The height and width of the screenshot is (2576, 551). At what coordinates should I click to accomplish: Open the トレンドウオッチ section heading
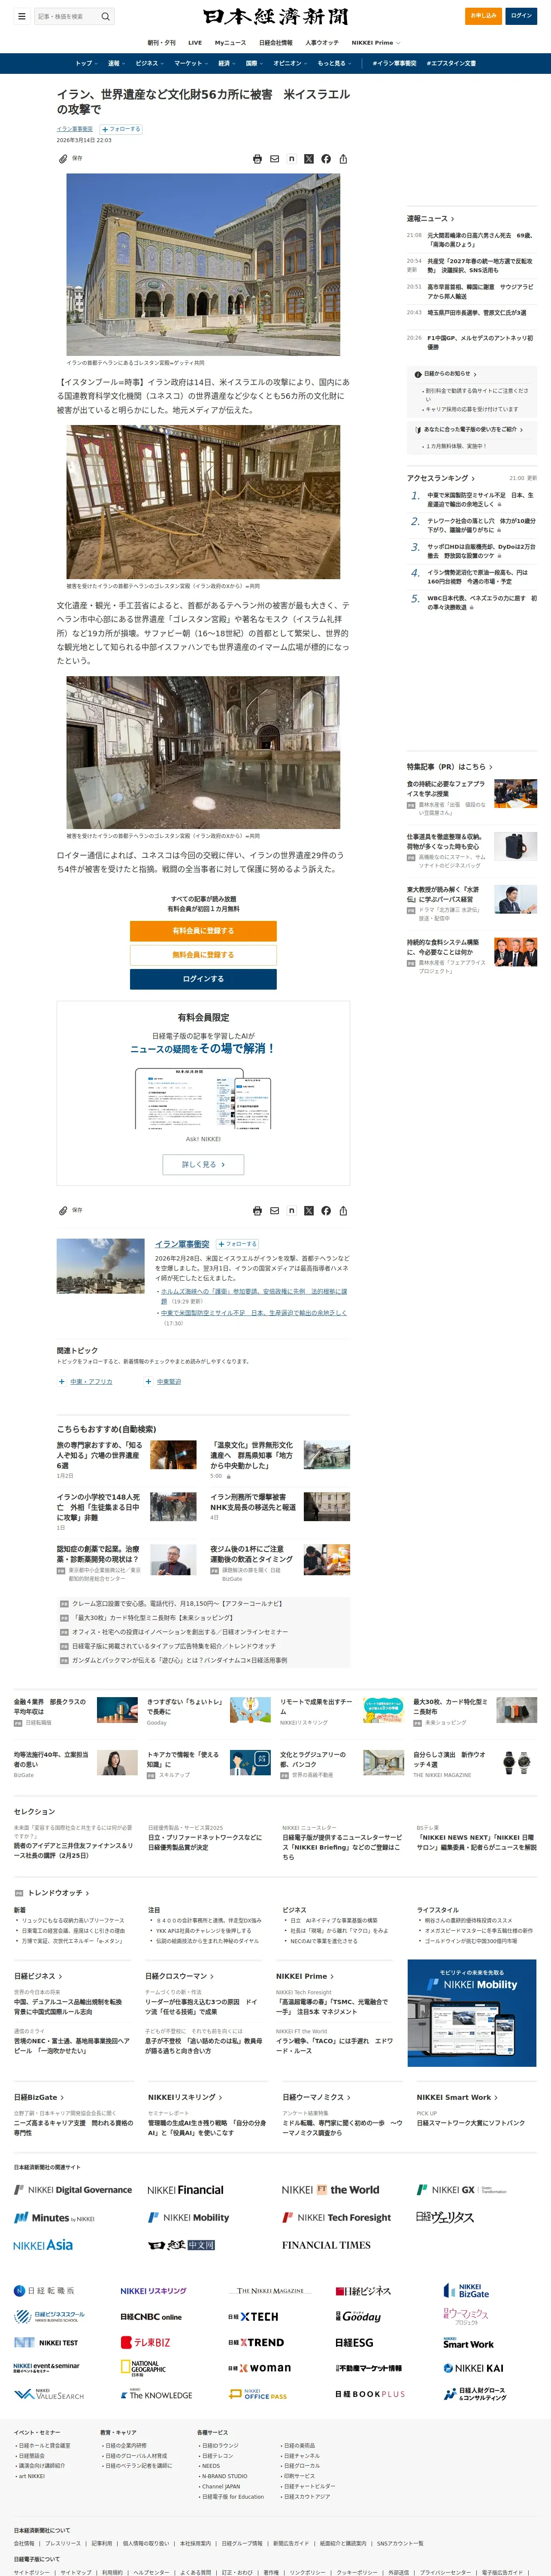point(58,1893)
